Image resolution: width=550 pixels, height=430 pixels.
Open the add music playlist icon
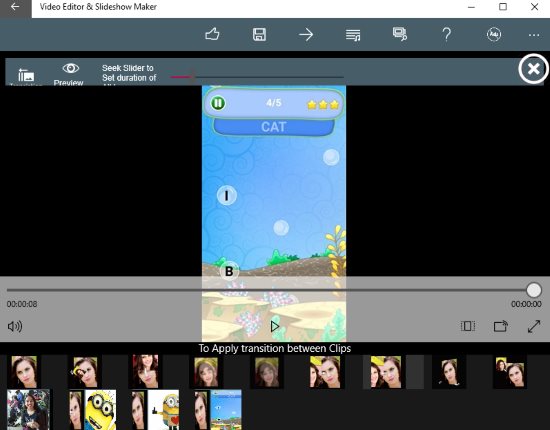click(x=353, y=35)
